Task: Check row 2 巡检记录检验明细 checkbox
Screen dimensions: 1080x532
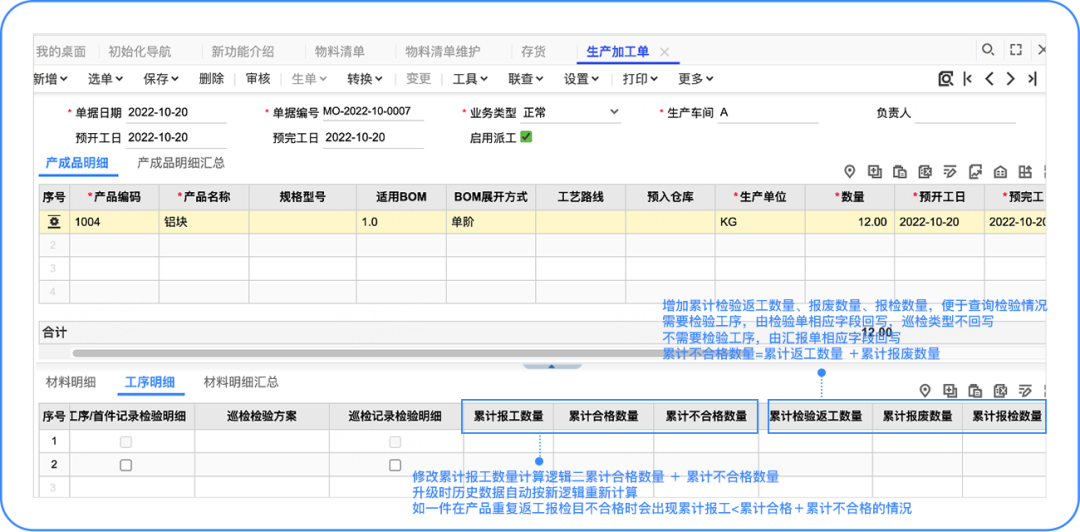Action: tap(395, 465)
